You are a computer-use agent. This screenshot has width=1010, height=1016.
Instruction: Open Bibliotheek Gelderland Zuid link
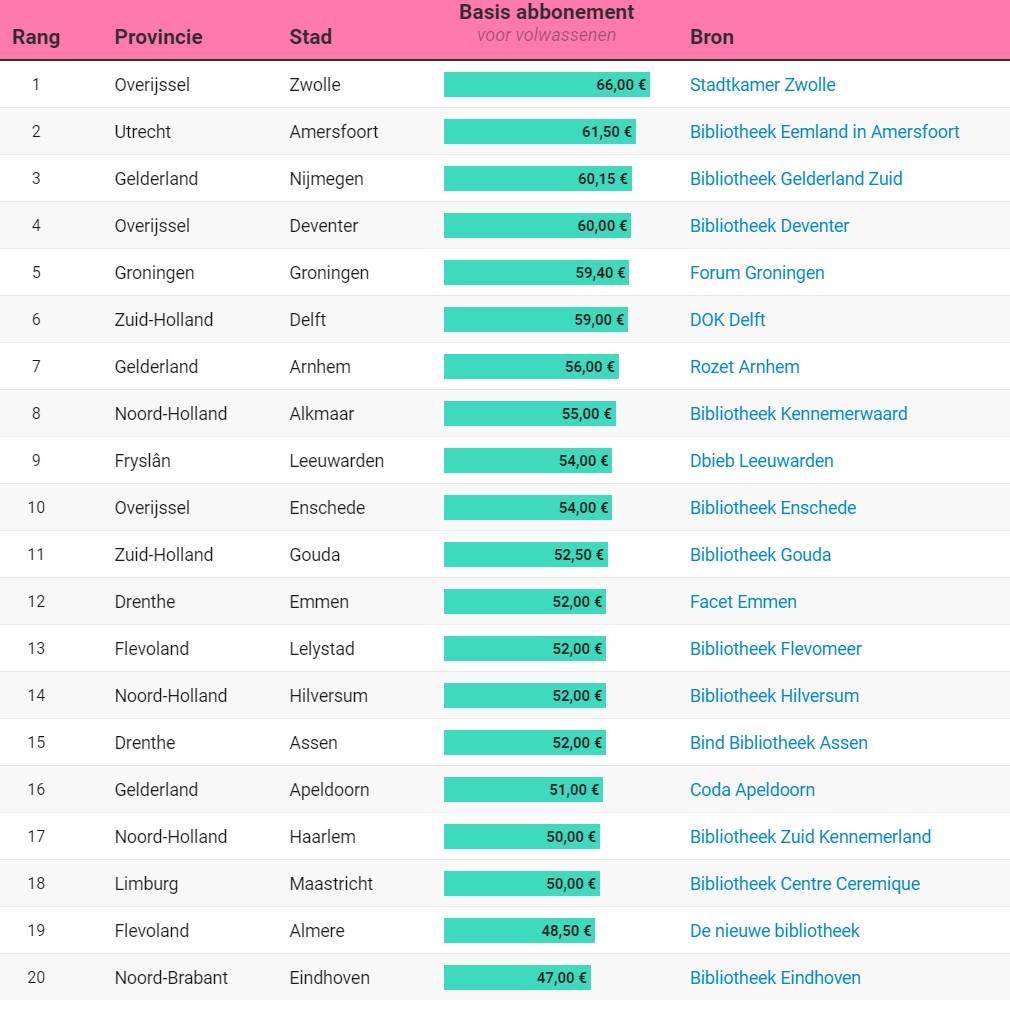point(796,179)
